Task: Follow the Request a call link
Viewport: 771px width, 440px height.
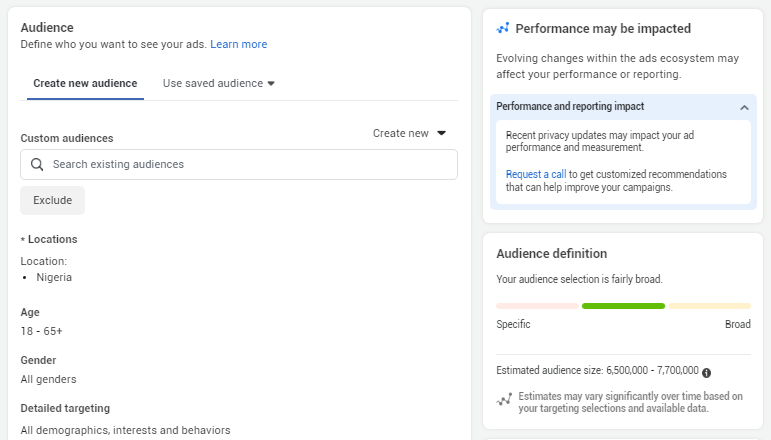Action: point(536,174)
